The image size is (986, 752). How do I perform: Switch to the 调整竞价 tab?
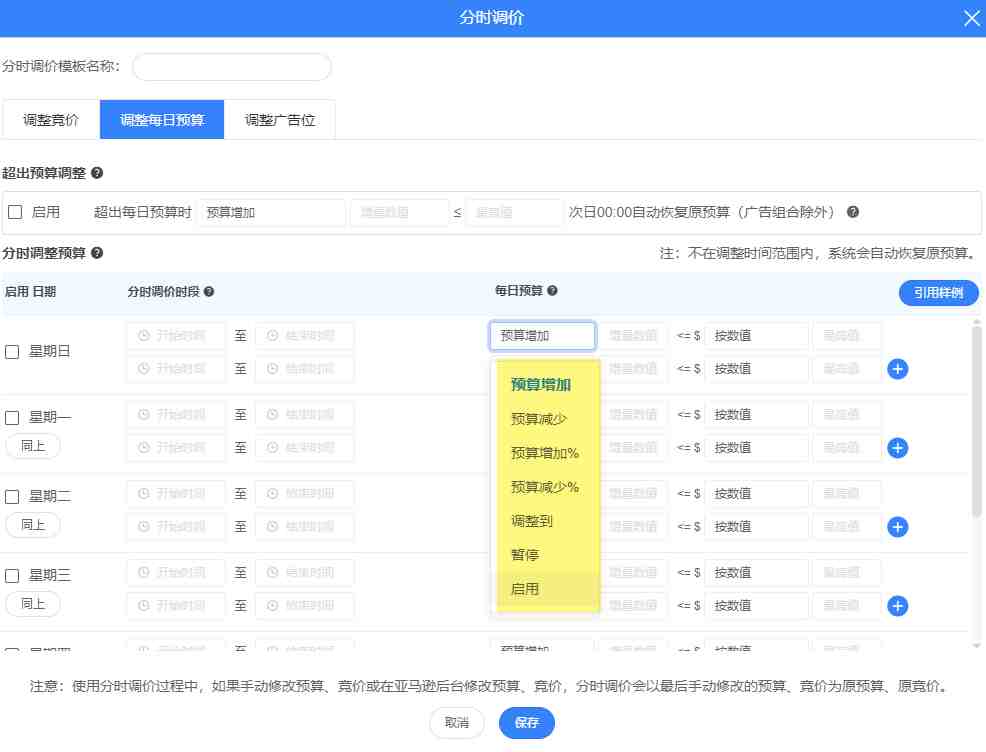[x=51, y=119]
